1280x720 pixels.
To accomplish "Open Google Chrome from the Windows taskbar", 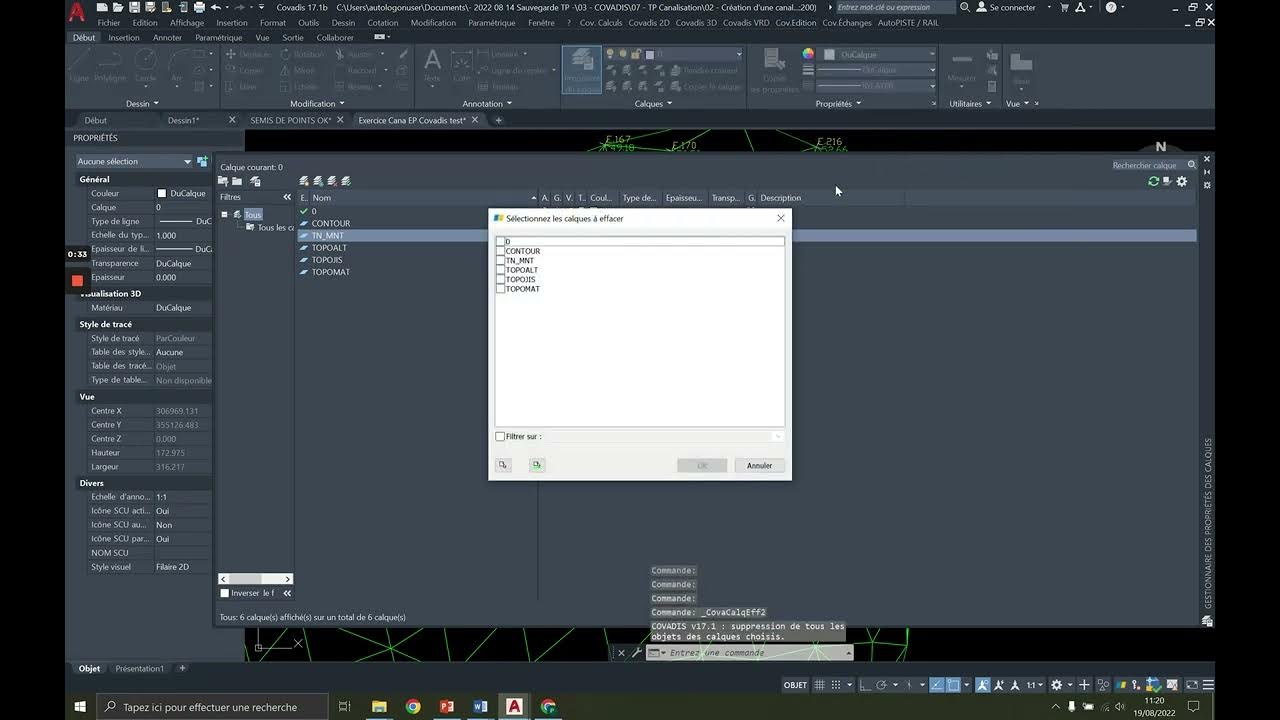I will coord(413,707).
